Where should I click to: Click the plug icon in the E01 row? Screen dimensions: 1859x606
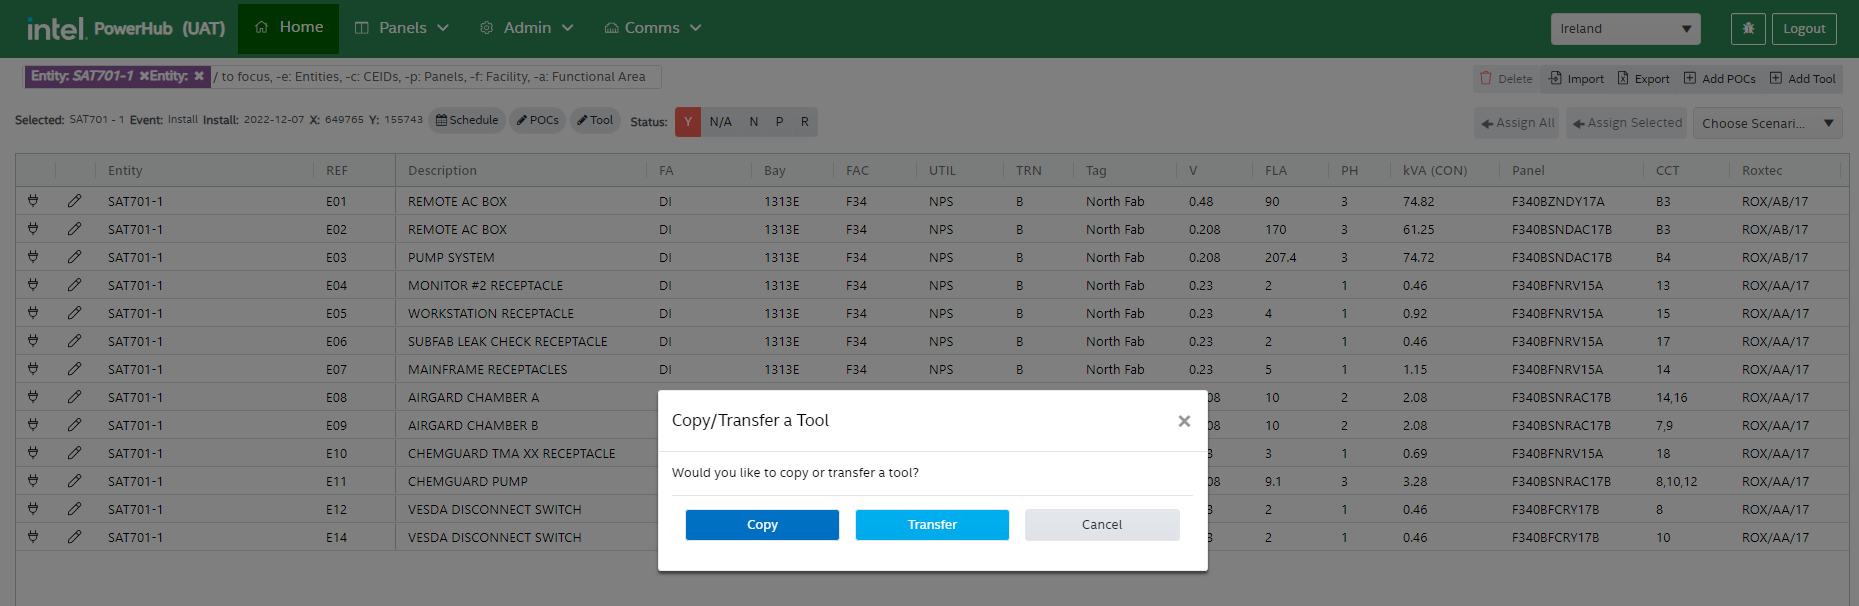pos(33,201)
